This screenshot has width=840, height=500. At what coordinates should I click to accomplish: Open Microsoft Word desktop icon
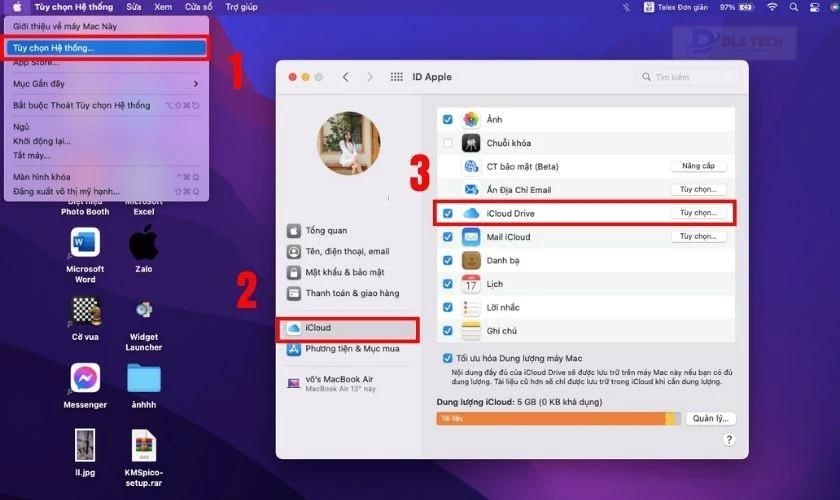coord(85,242)
